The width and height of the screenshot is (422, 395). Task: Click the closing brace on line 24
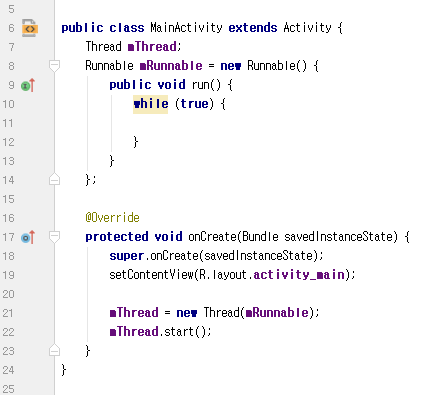(x=64, y=370)
